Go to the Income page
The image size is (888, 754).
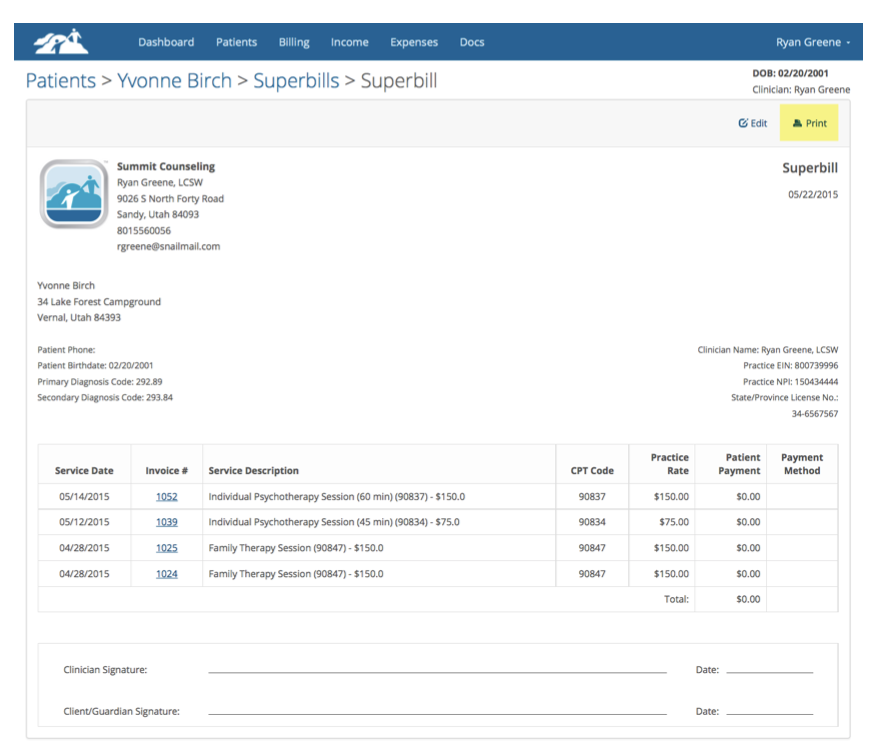[x=349, y=42]
